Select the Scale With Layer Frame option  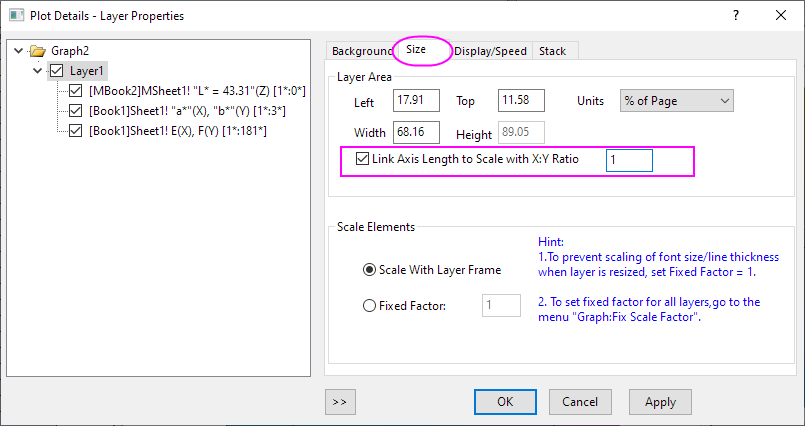click(x=369, y=269)
